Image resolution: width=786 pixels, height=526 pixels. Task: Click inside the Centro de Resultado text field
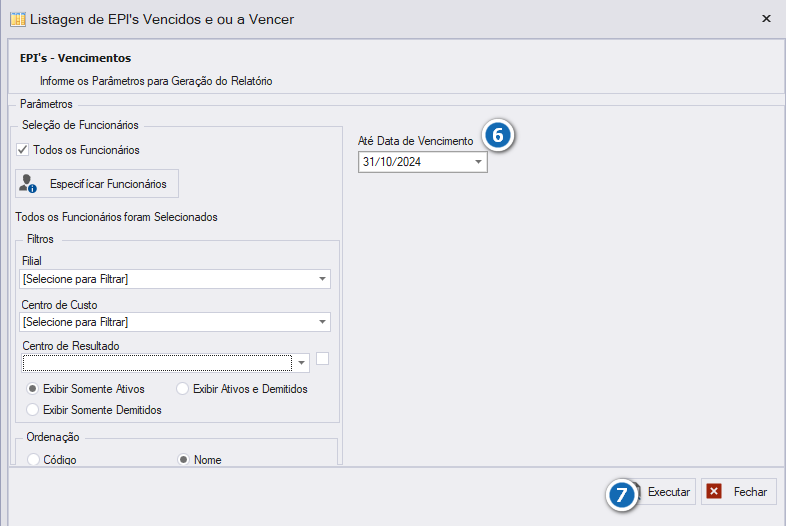point(157,363)
